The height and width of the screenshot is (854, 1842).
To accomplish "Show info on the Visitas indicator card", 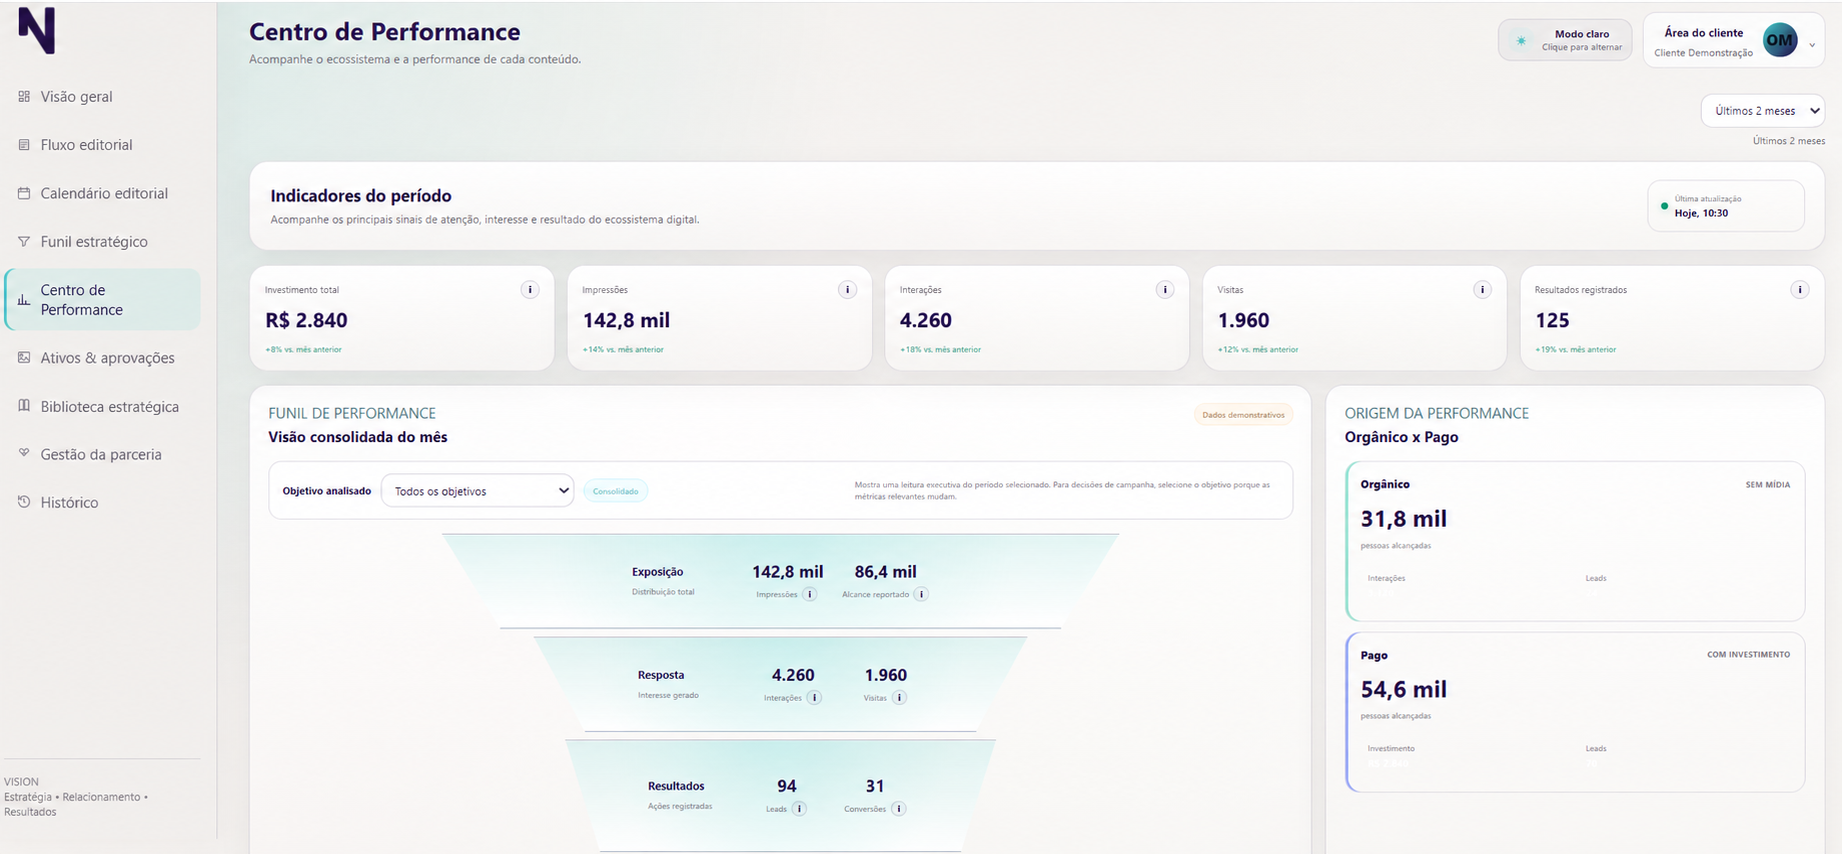I will pos(1482,290).
